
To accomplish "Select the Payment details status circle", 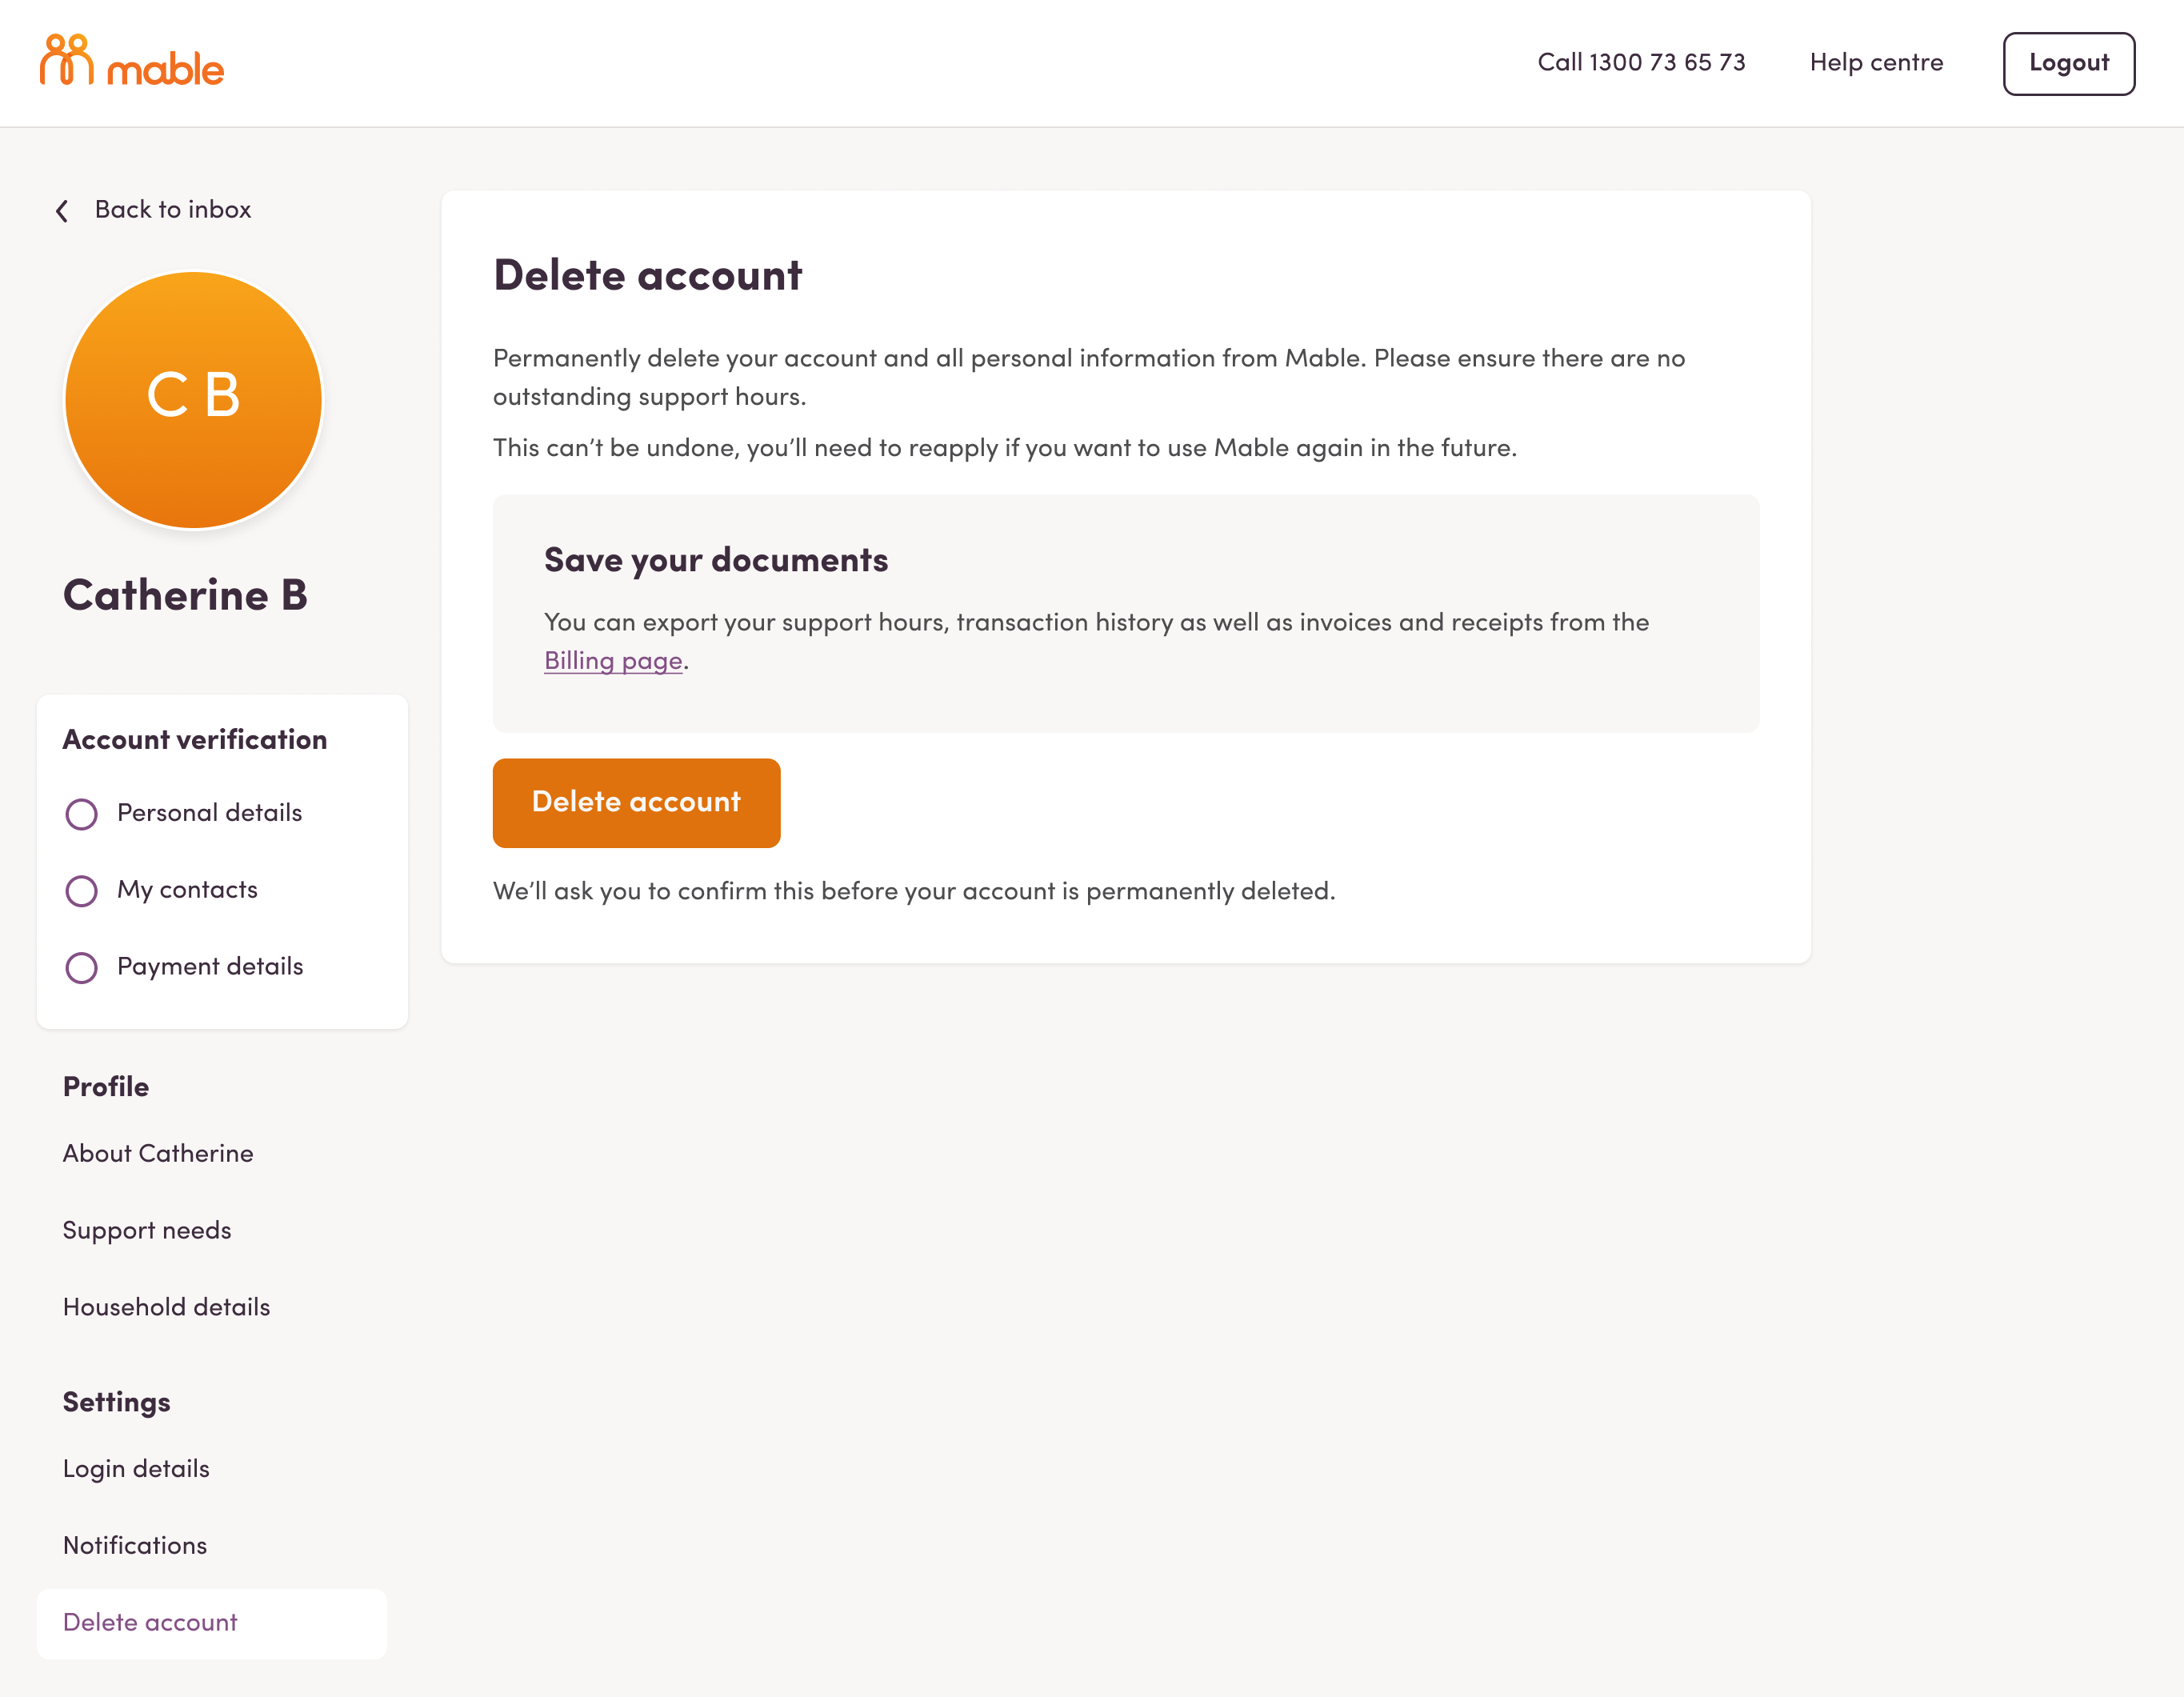I will pyautogui.click(x=81, y=968).
